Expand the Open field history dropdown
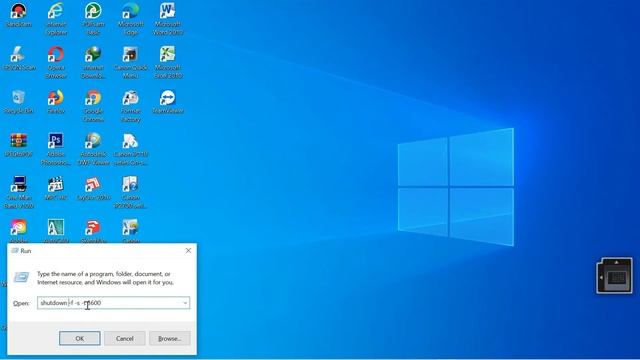 click(x=185, y=303)
